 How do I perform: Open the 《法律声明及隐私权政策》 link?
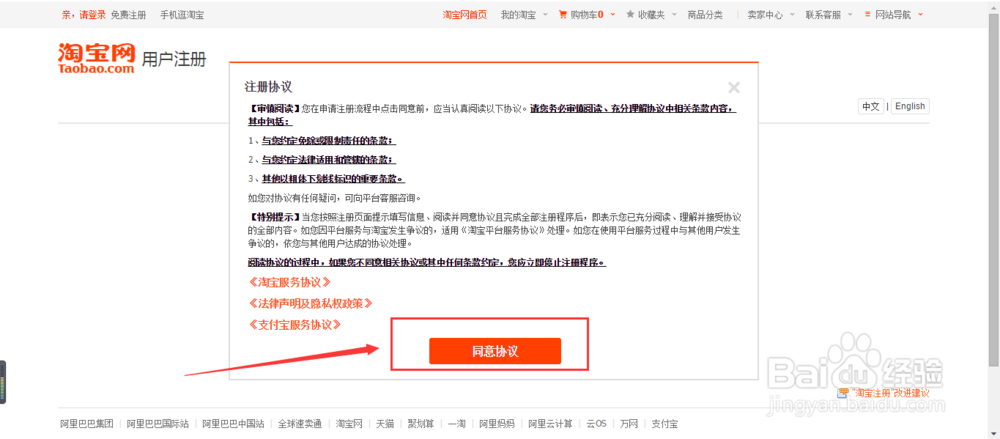(x=310, y=303)
